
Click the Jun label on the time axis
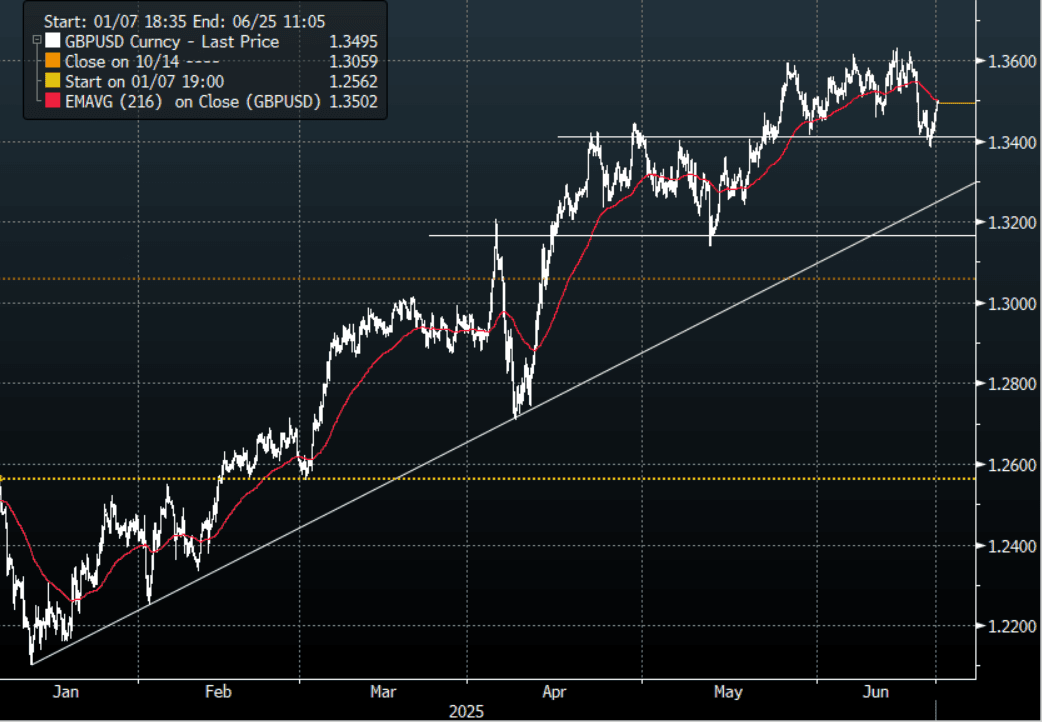point(875,692)
